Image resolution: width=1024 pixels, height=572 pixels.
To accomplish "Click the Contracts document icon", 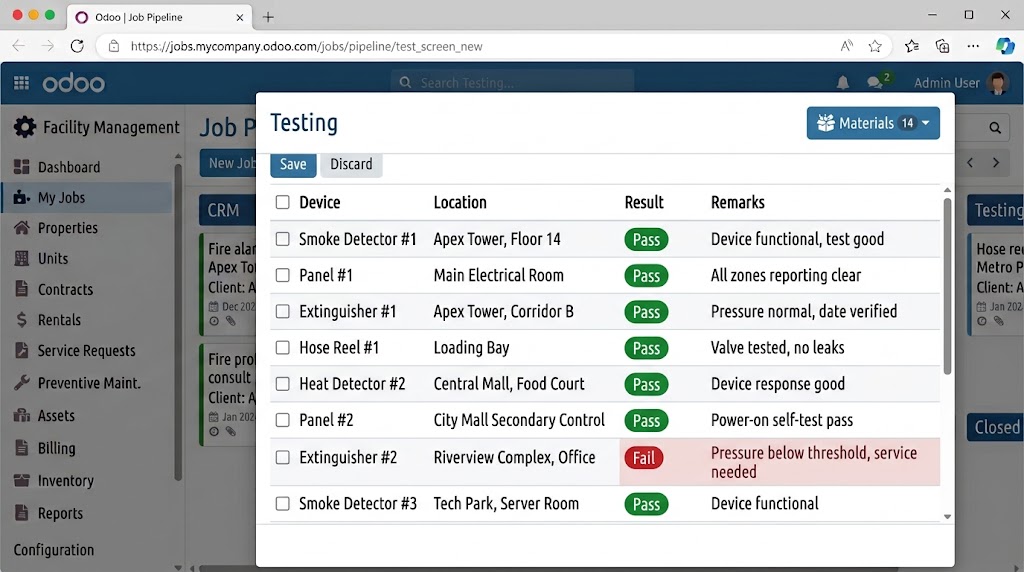I will click(22, 289).
